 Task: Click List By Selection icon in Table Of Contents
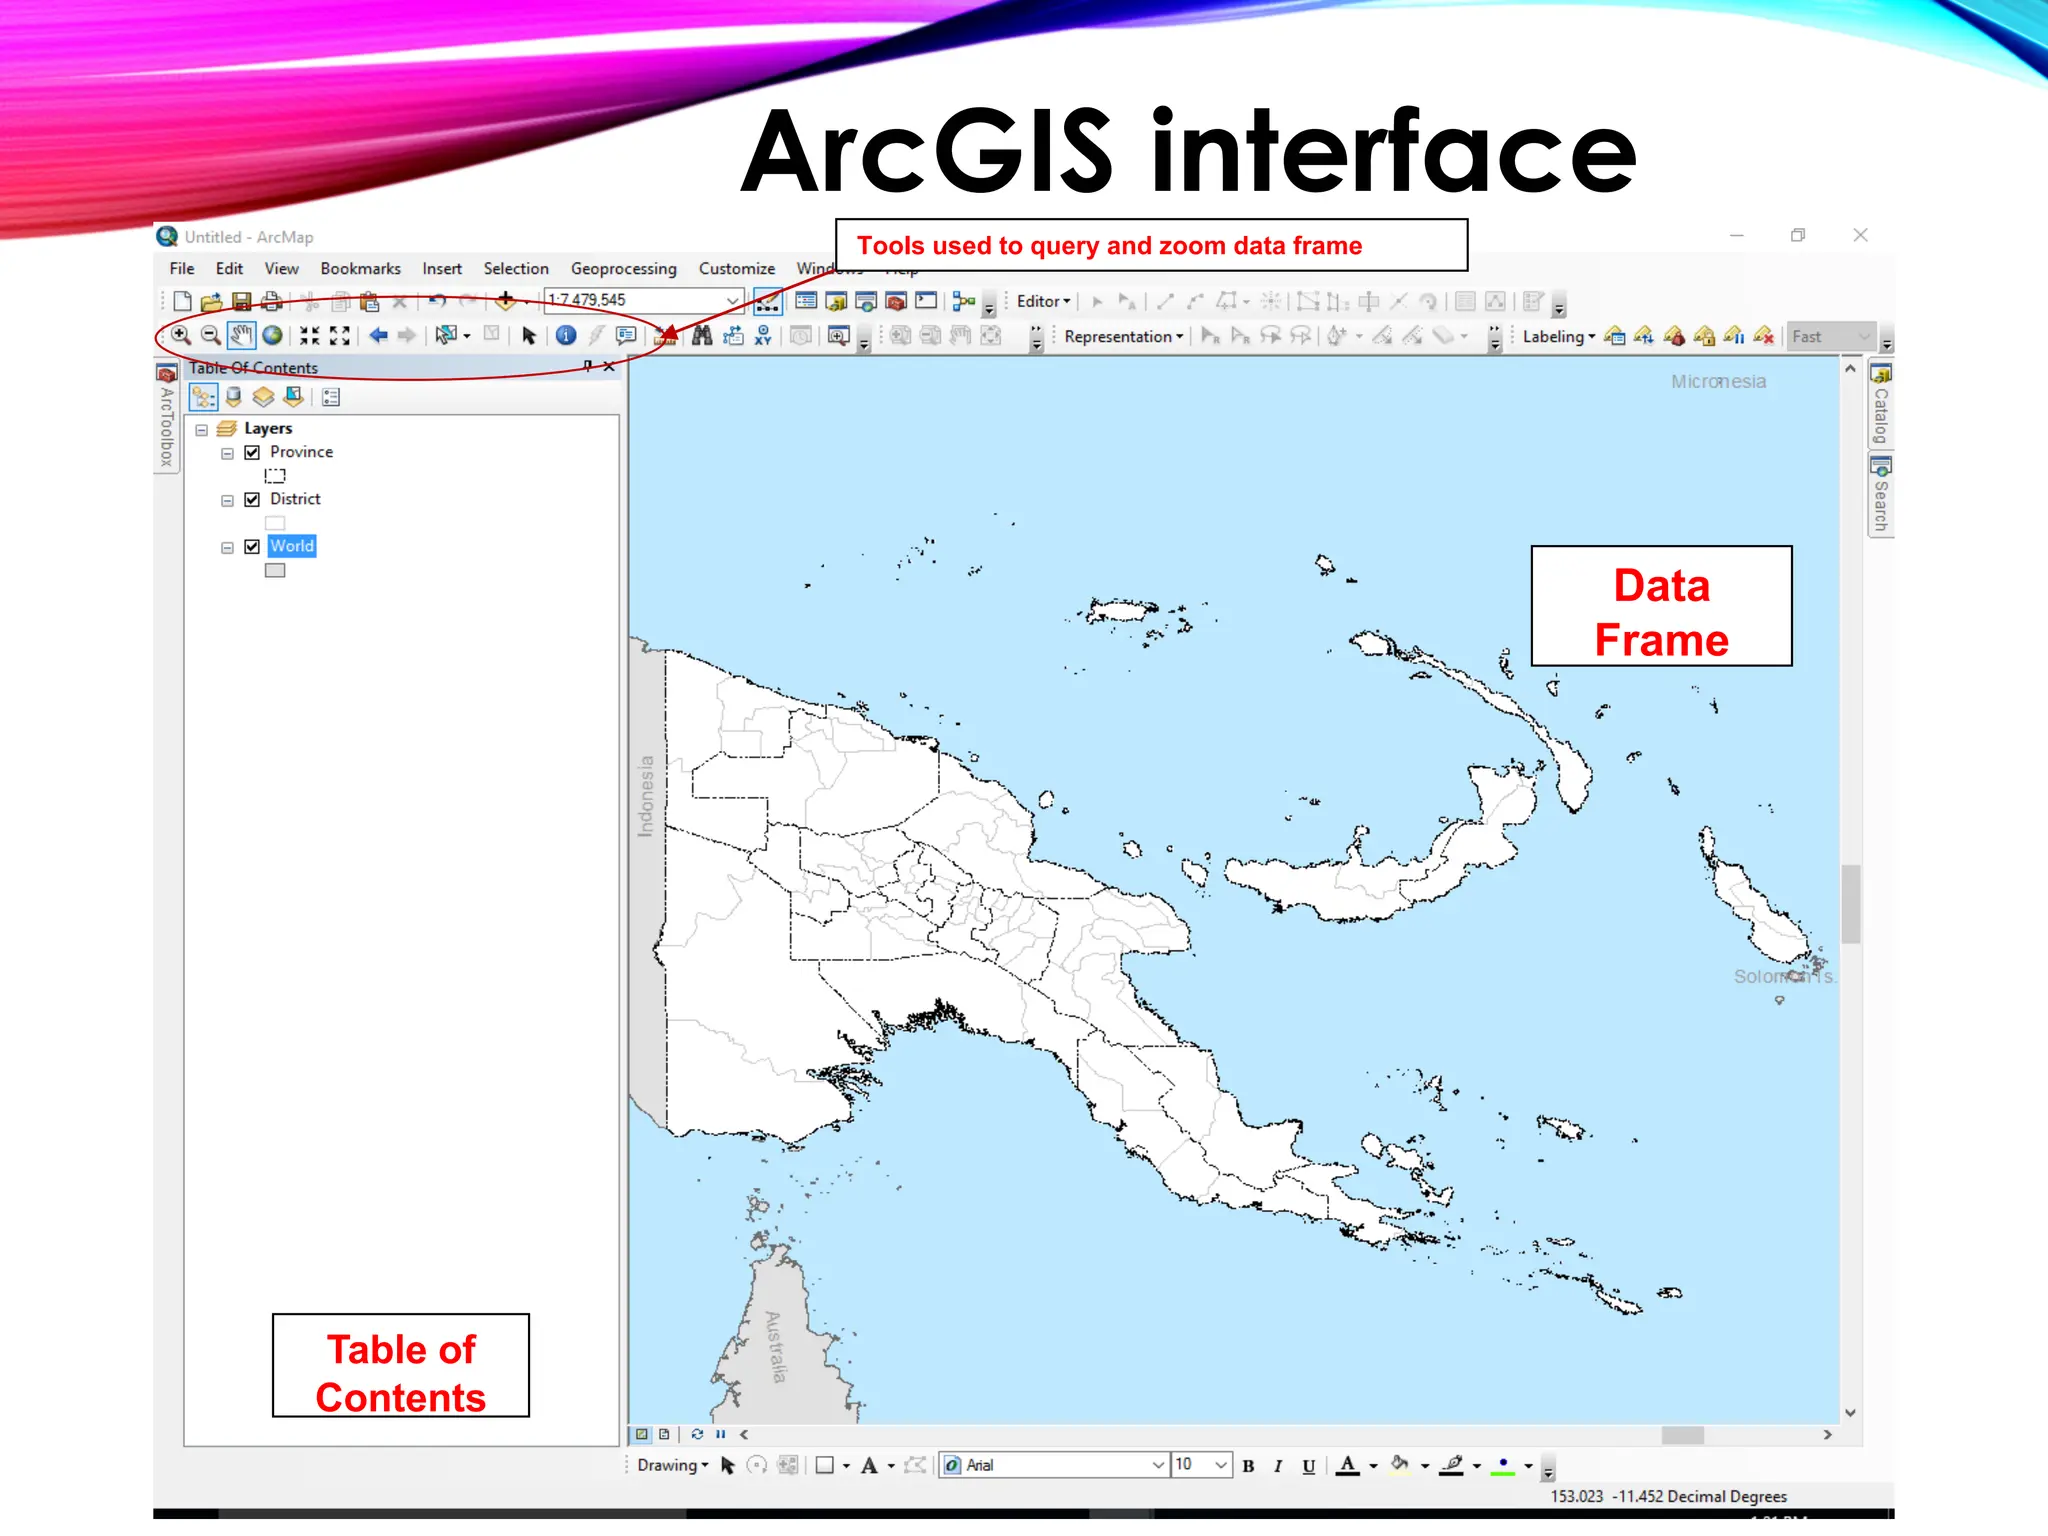point(293,397)
